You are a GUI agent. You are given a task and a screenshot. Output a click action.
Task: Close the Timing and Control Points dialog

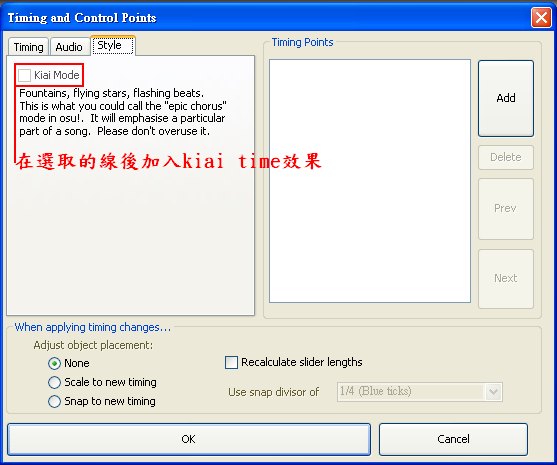[x=541, y=17]
